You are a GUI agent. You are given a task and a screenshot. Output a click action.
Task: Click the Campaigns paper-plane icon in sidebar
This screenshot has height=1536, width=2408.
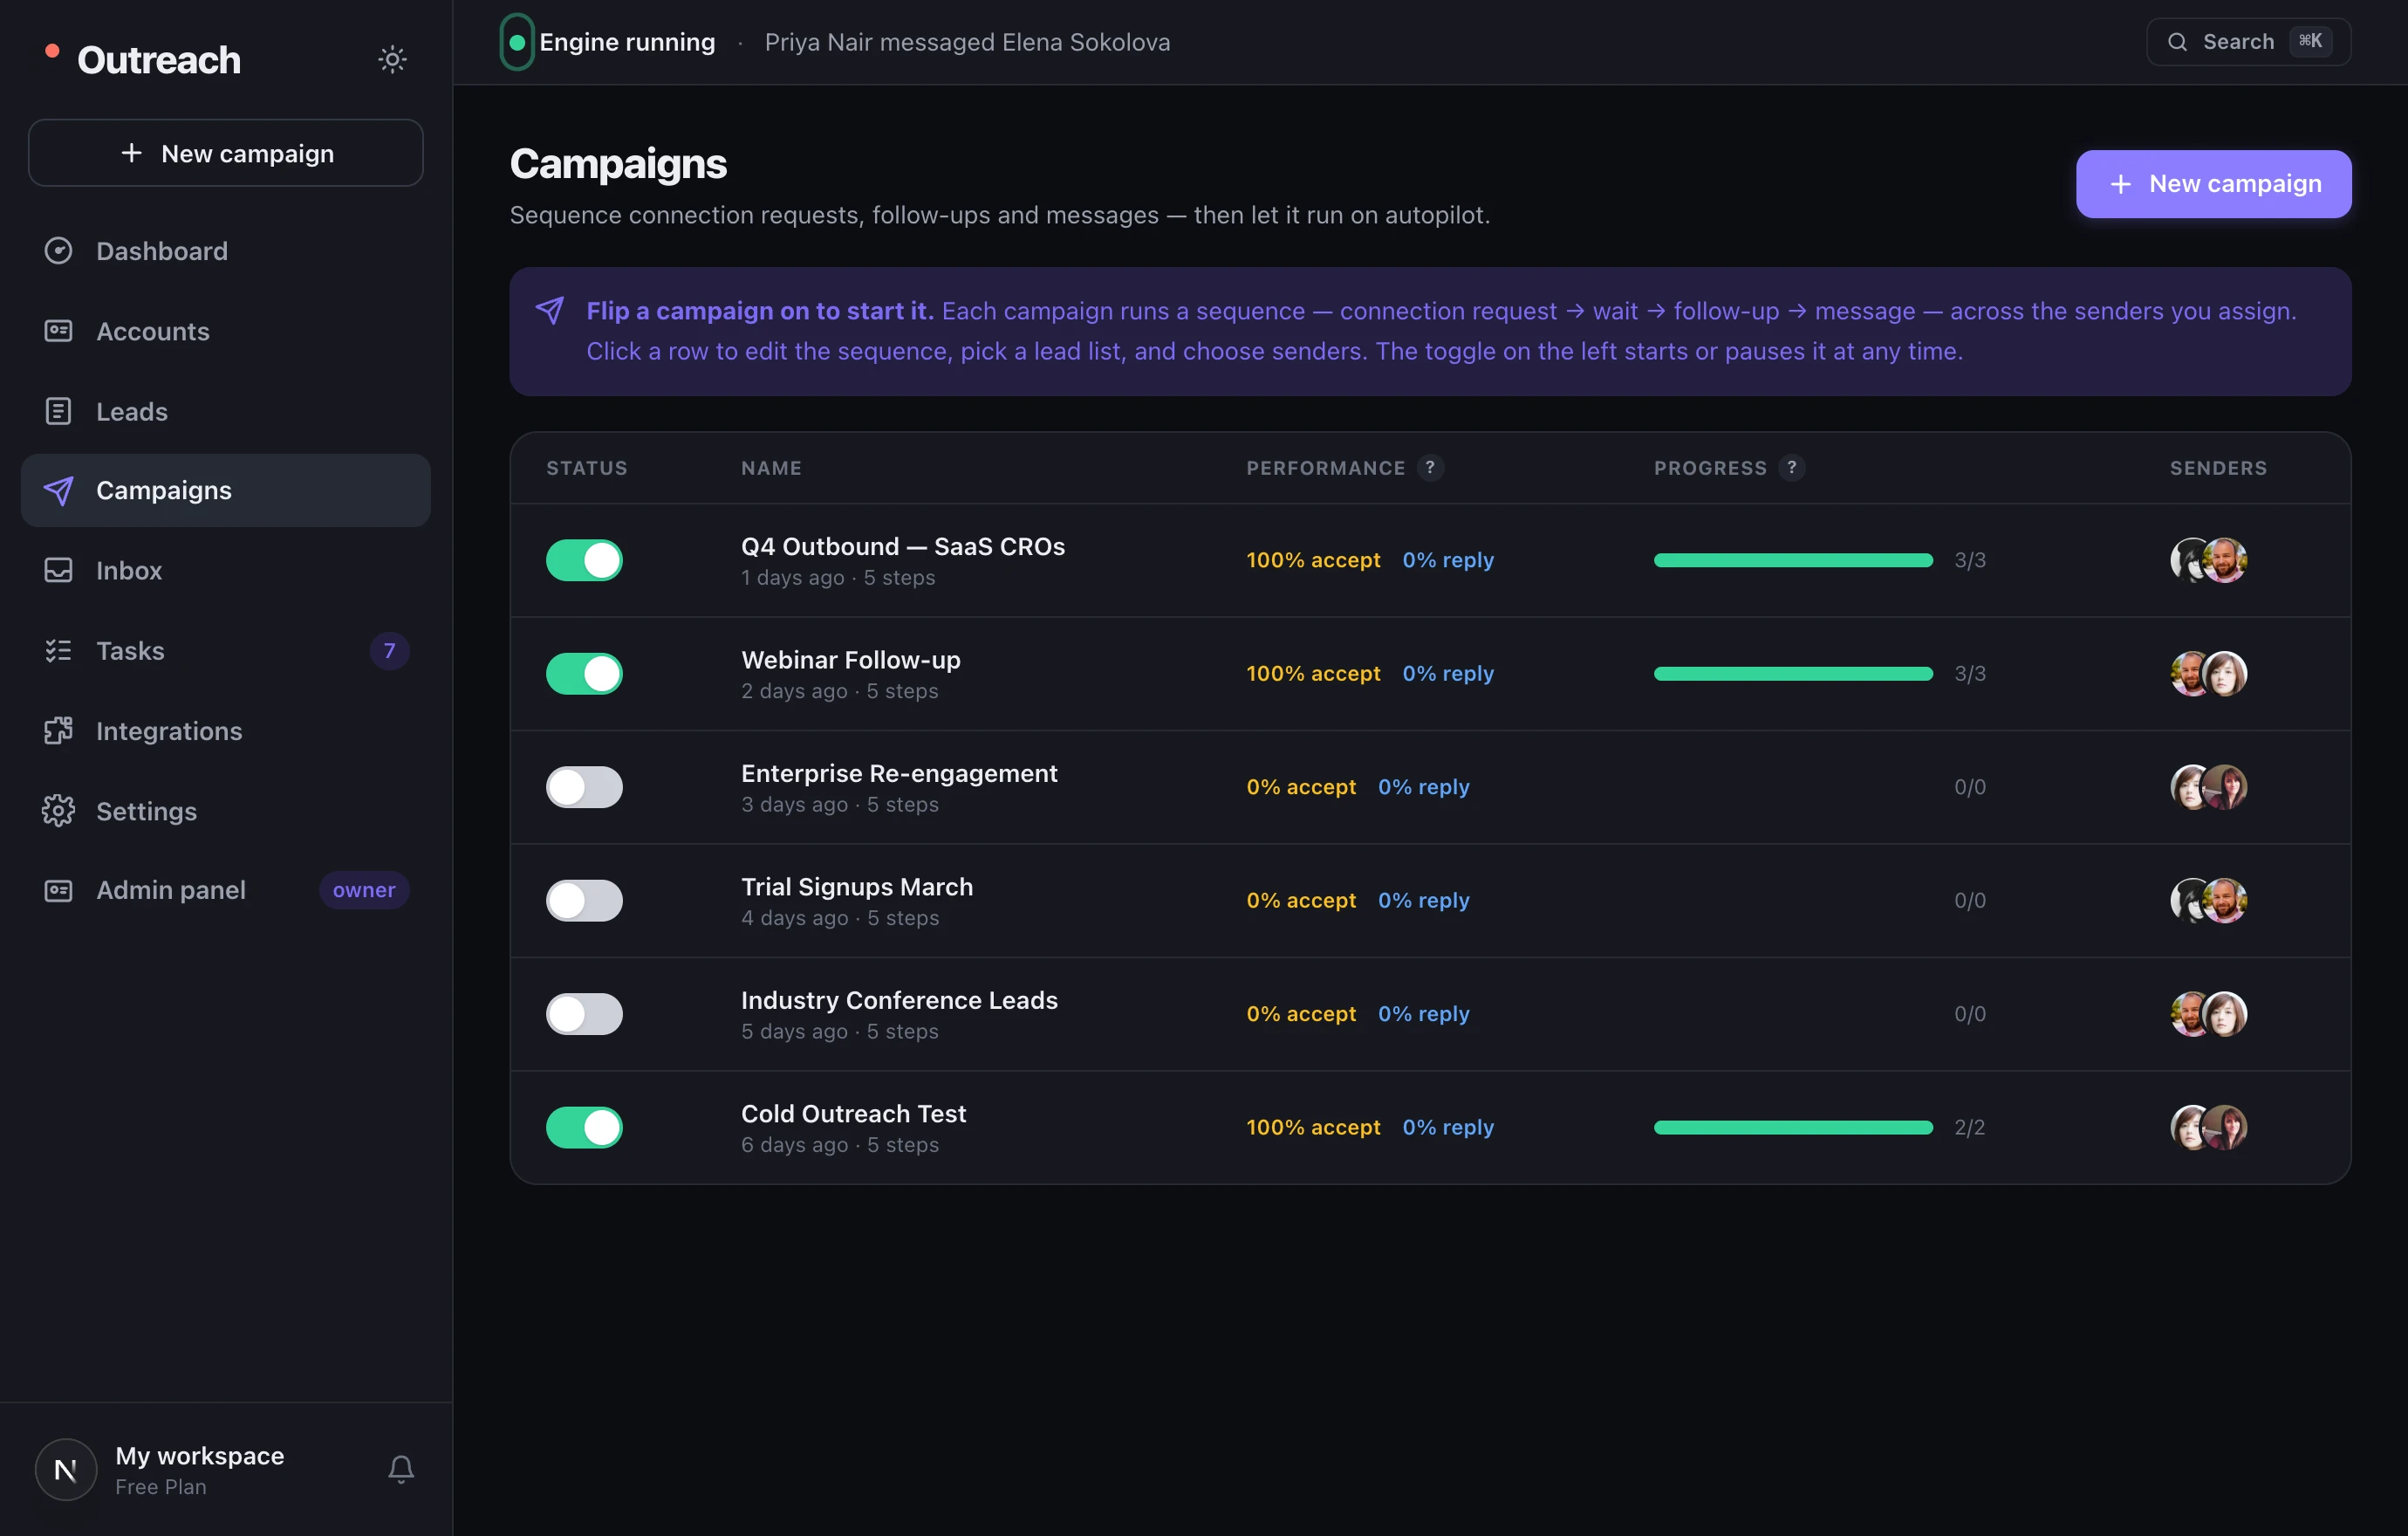coord(58,490)
